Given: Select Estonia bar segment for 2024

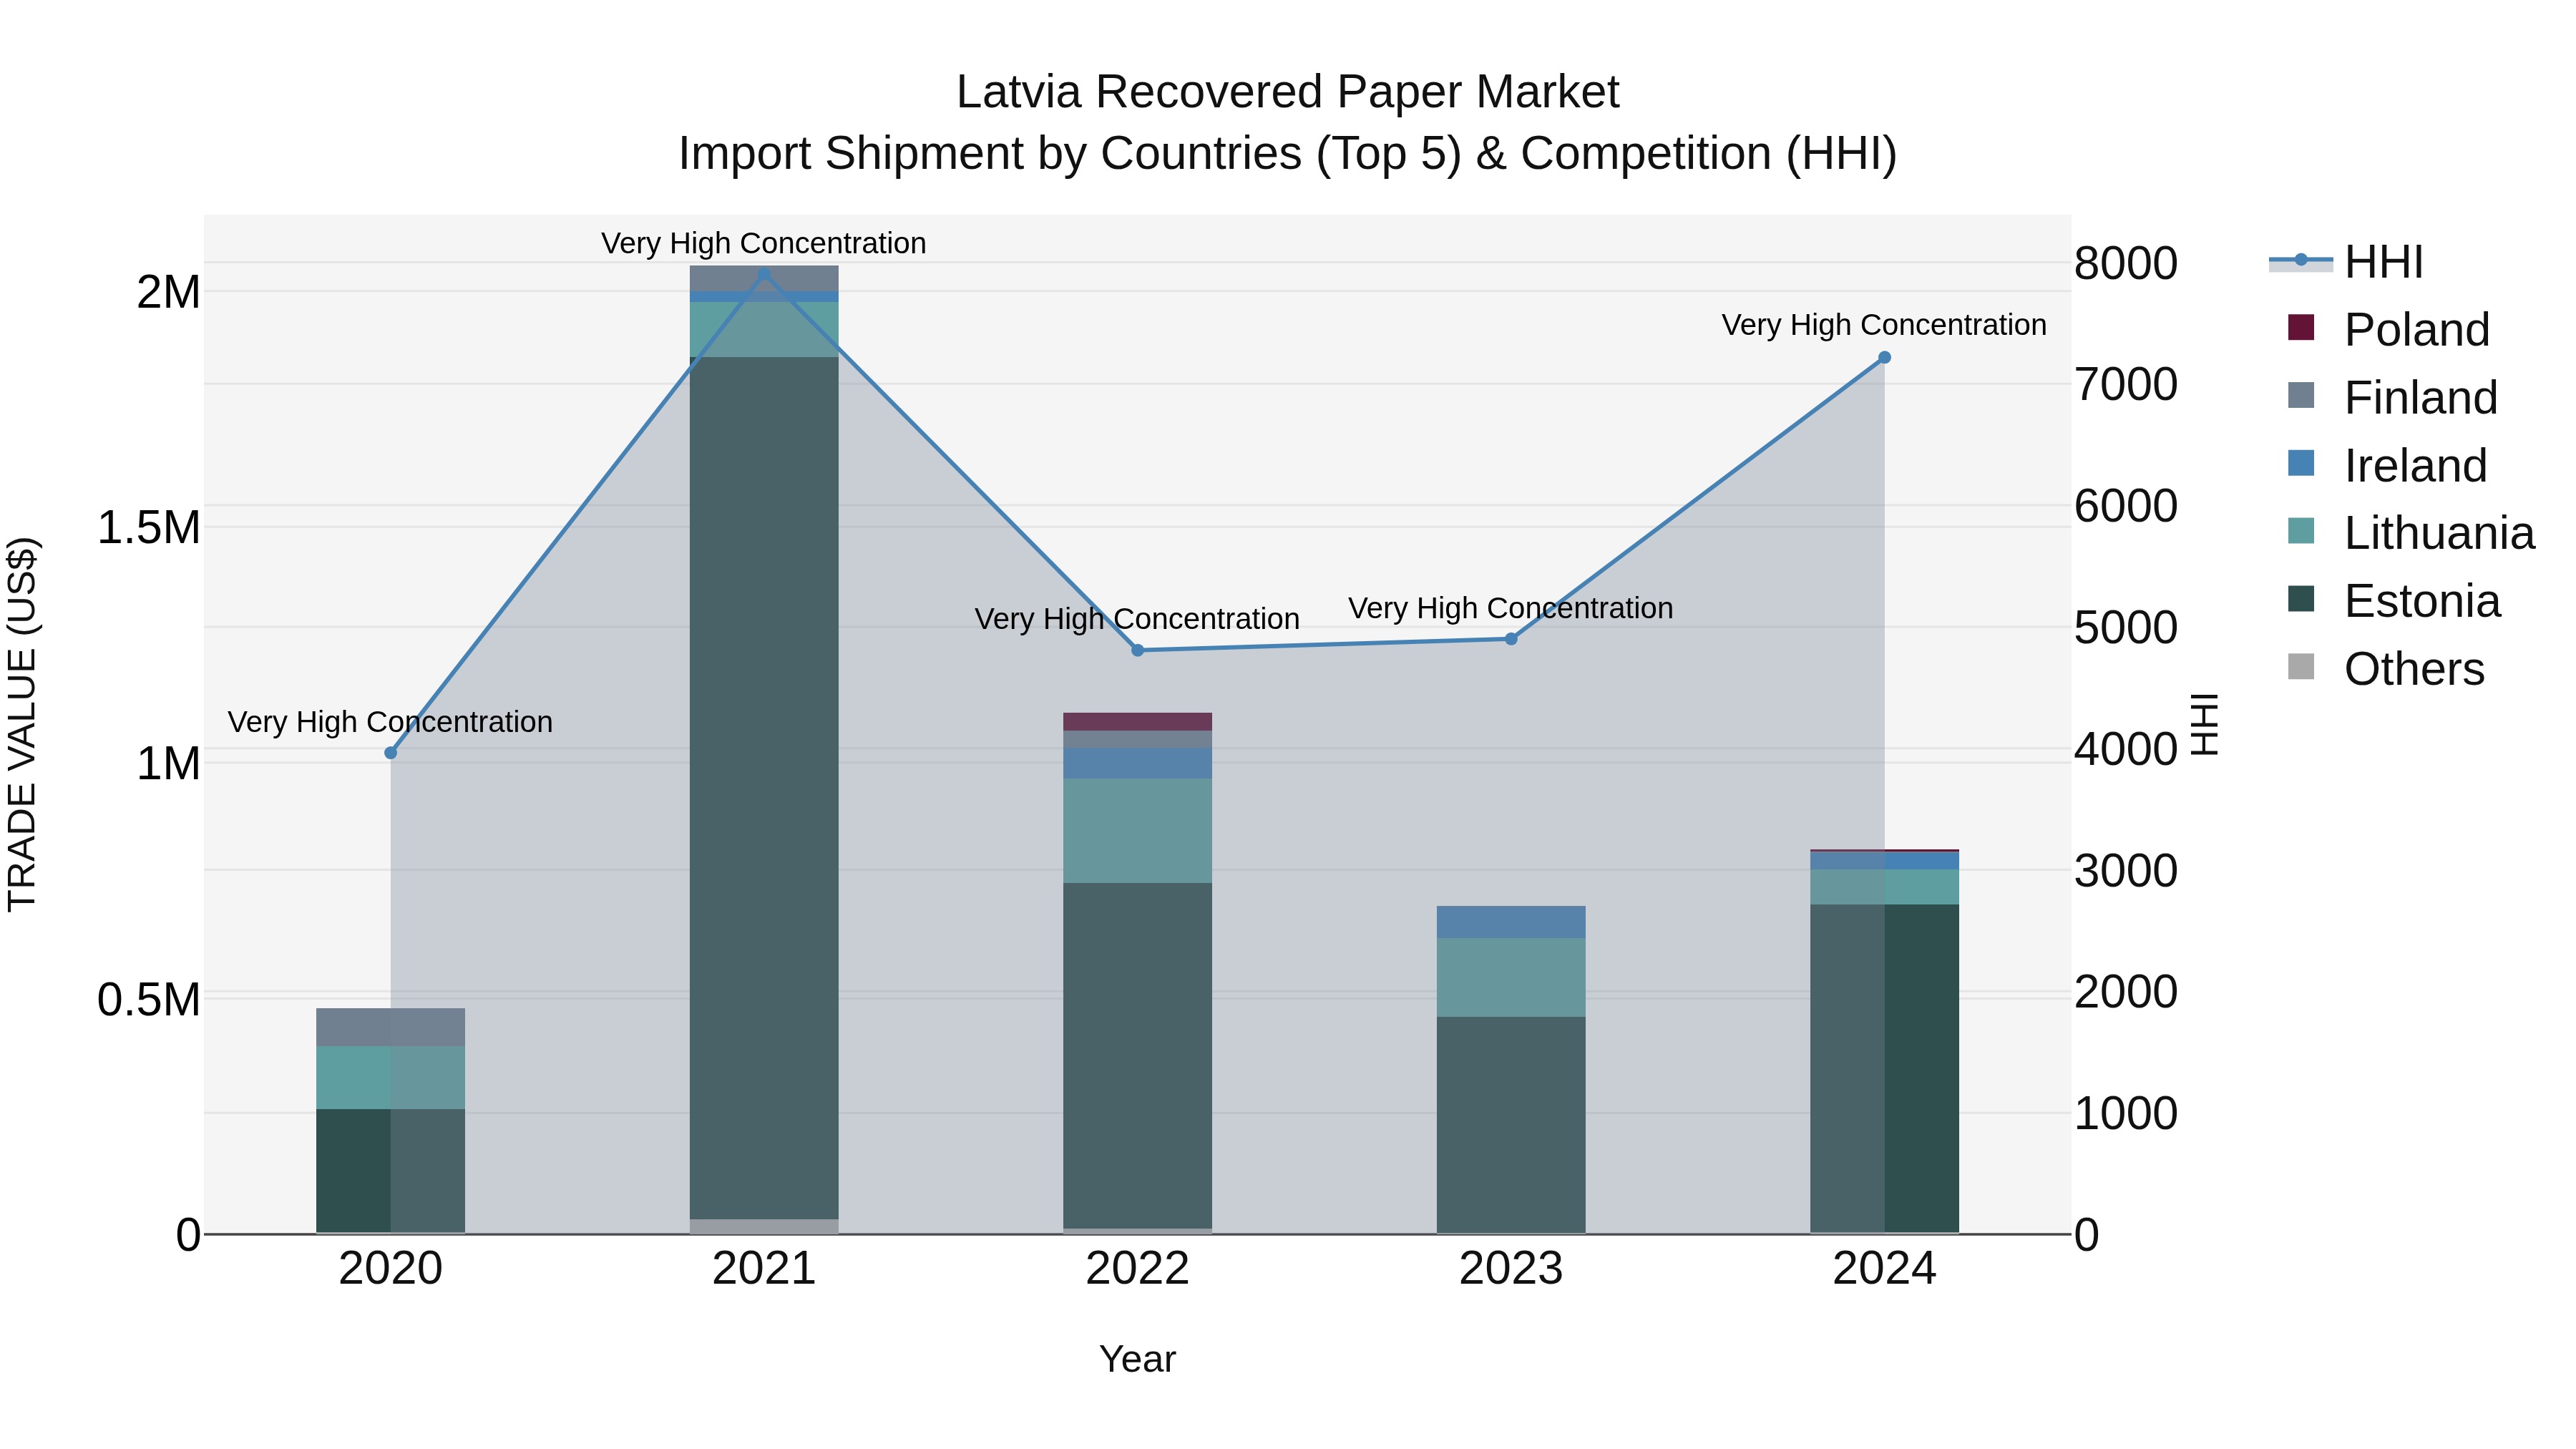Looking at the screenshot, I should click(1884, 1068).
